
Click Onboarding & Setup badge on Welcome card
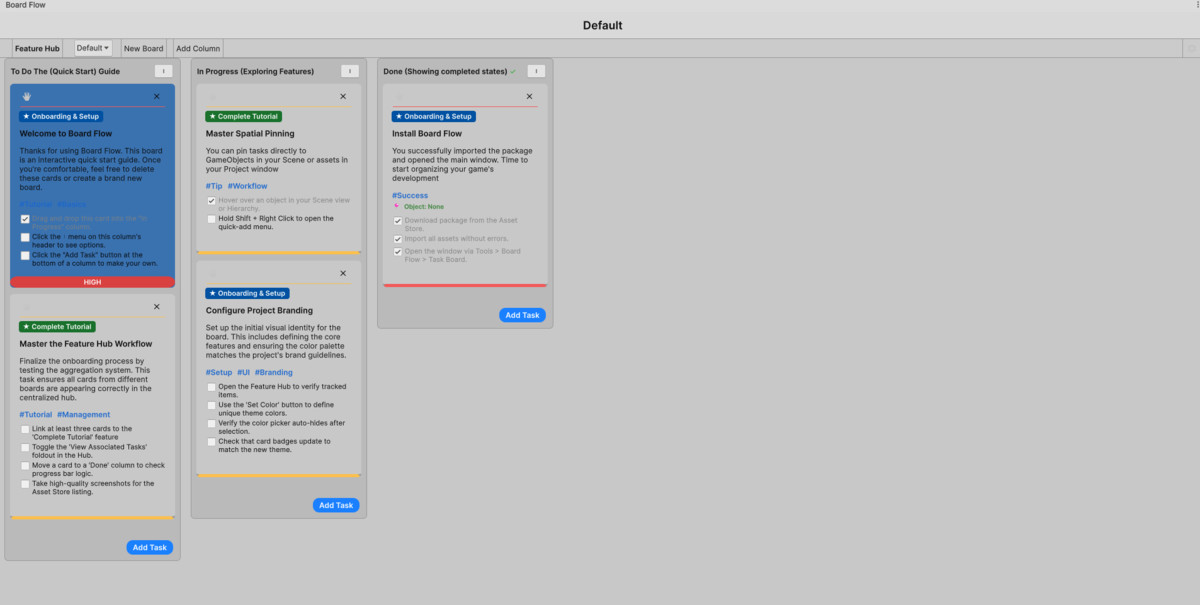tap(61, 116)
